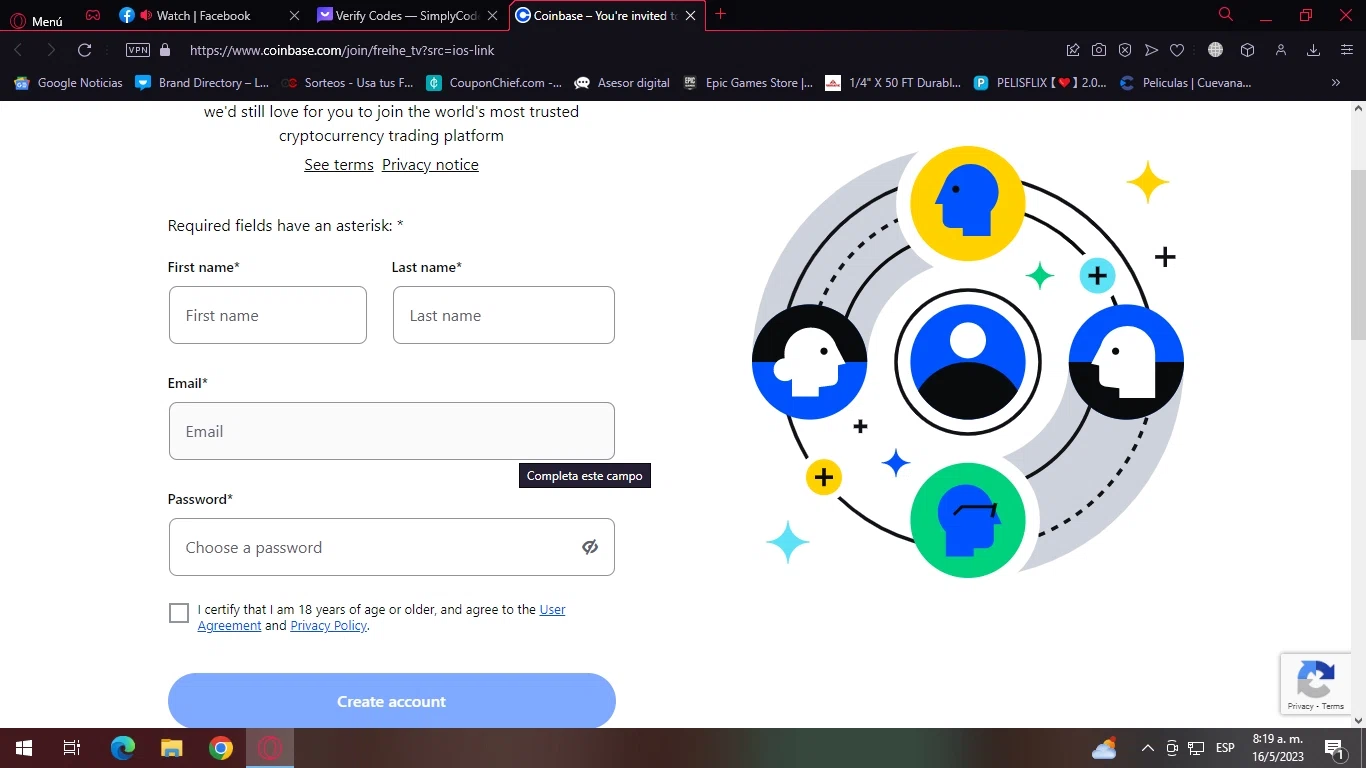The image size is (1366, 768).
Task: Open Epic Games Store bookmark
Action: [x=748, y=83]
